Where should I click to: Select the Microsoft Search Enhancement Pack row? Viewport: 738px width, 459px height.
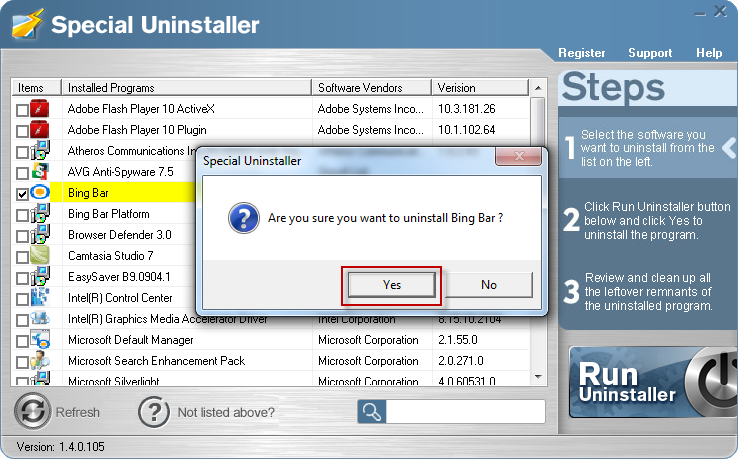pos(271,361)
